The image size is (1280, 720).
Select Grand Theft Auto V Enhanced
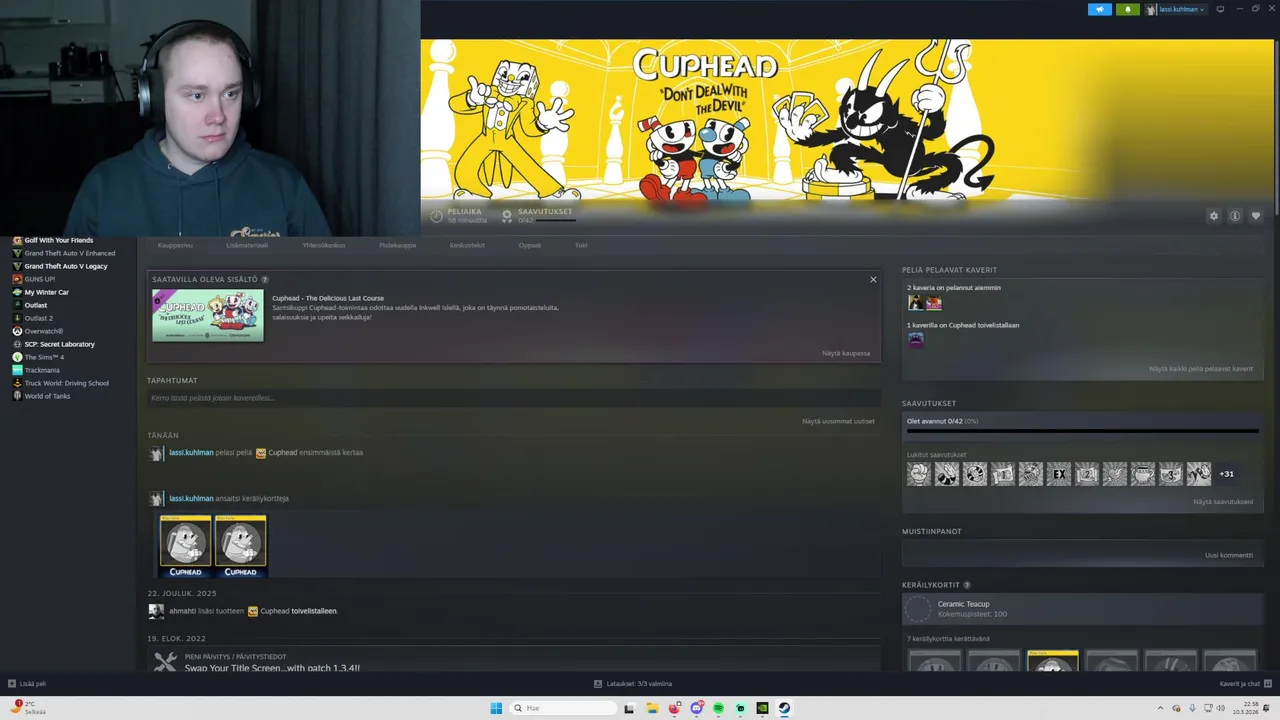[x=63, y=253]
